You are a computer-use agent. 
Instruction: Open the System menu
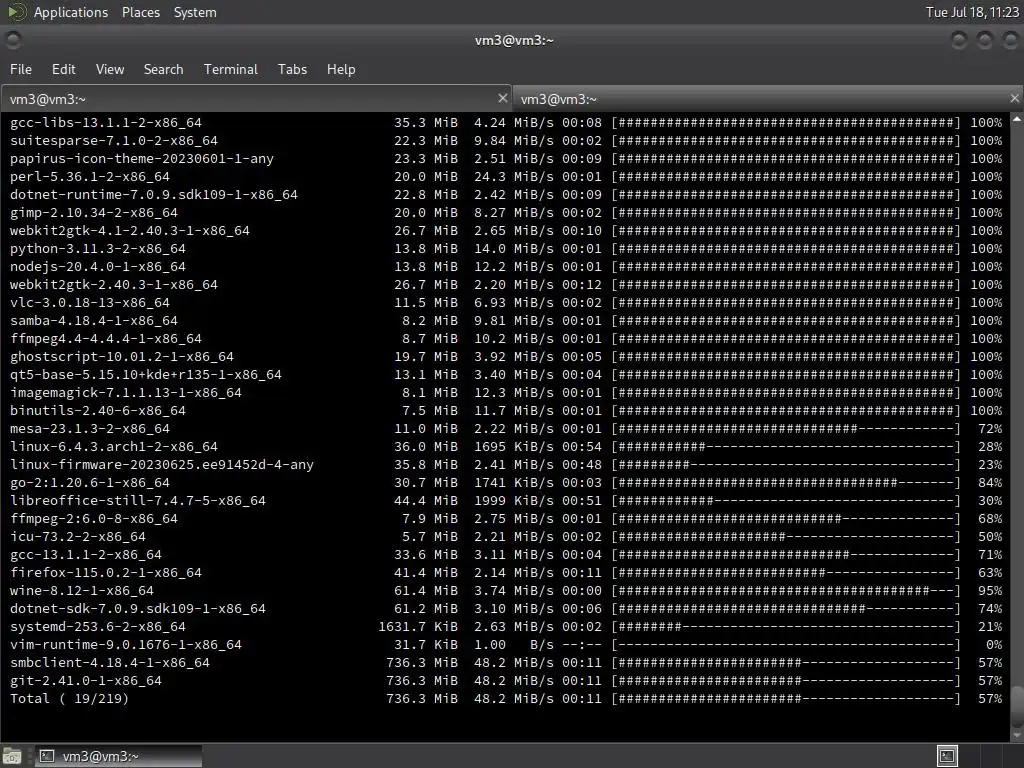coord(195,12)
